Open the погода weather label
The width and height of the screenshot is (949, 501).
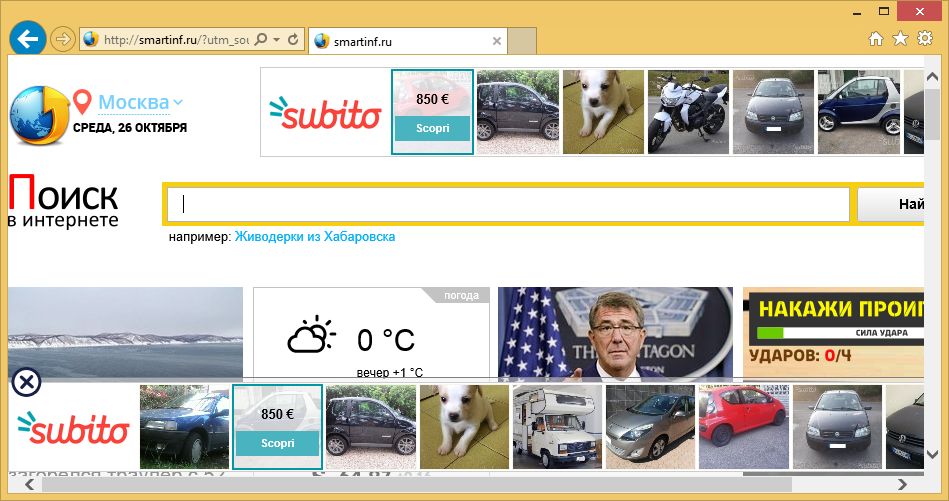click(461, 295)
